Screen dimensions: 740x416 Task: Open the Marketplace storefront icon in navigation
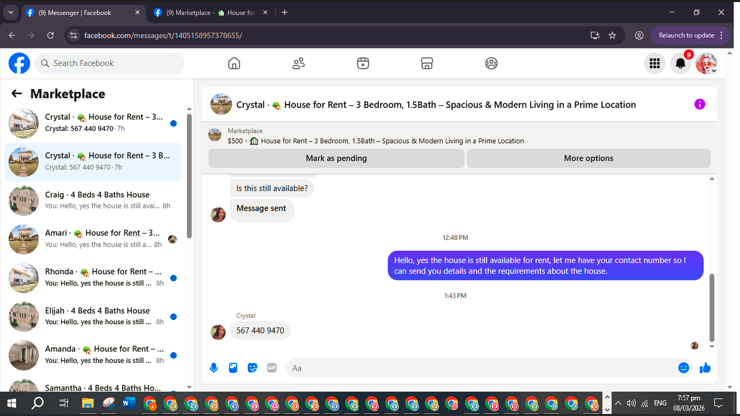click(x=427, y=63)
